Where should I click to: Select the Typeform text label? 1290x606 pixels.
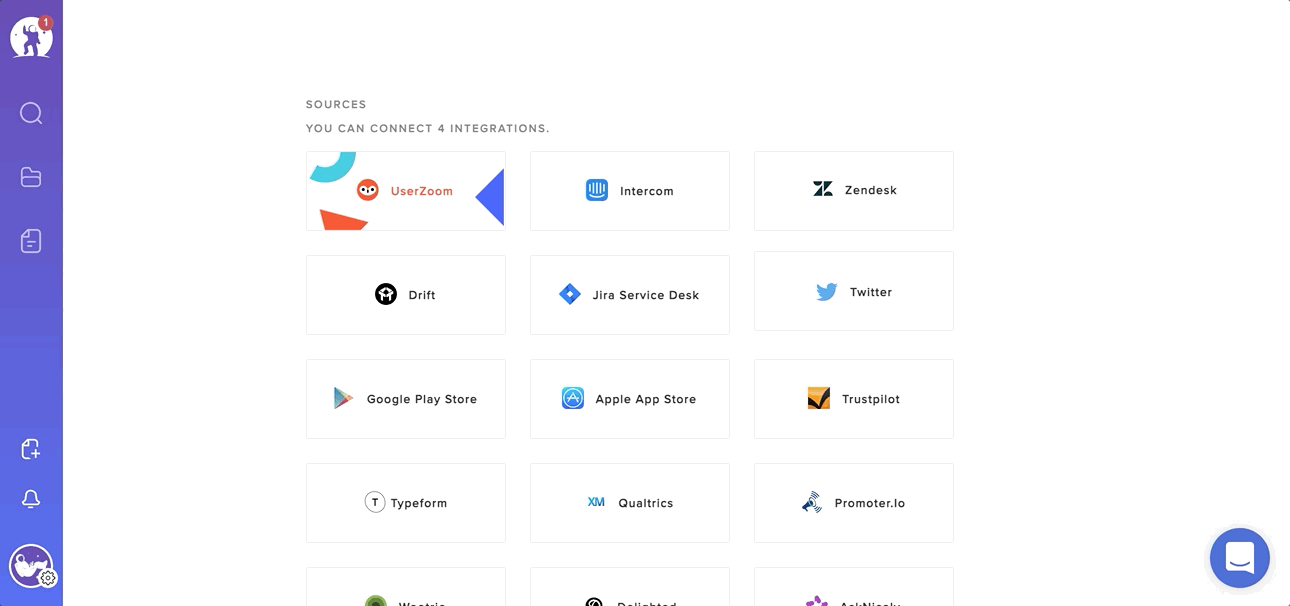pyautogui.click(x=419, y=503)
